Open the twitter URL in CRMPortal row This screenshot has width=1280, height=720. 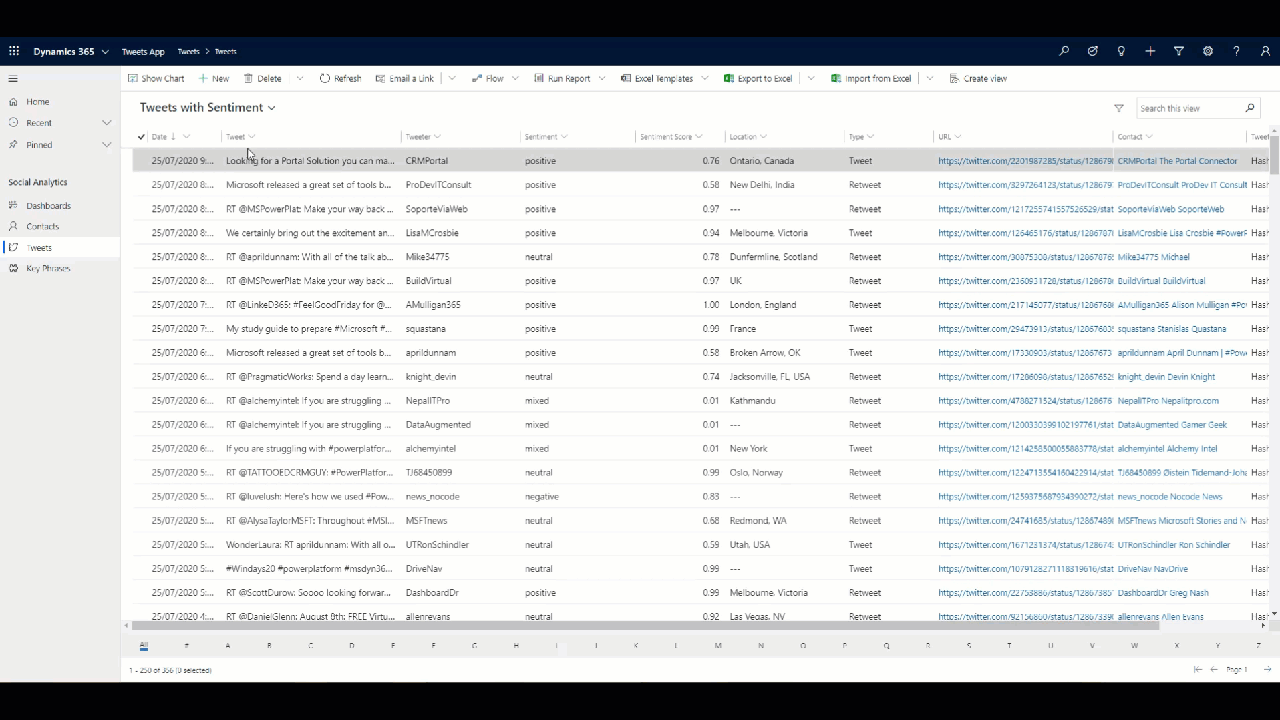pos(1024,160)
